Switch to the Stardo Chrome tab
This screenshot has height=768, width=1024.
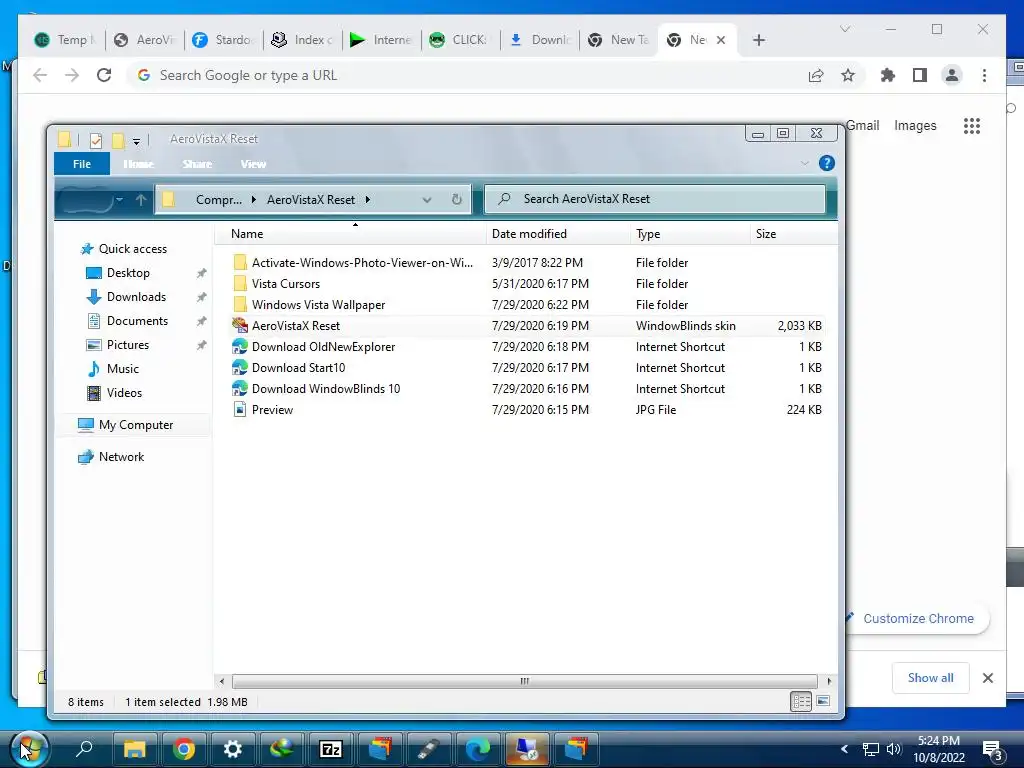pyautogui.click(x=223, y=40)
